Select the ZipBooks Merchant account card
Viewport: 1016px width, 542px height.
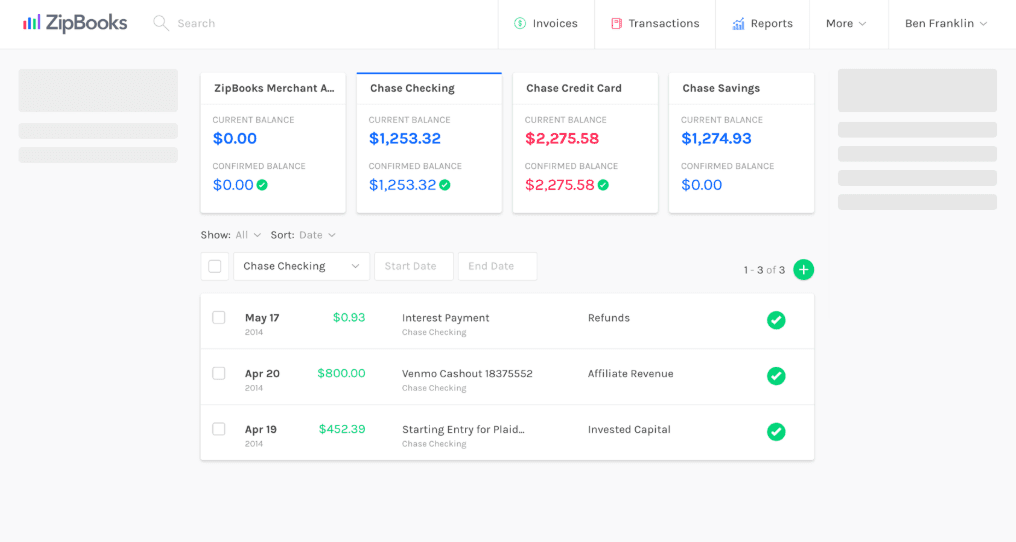tap(273, 143)
